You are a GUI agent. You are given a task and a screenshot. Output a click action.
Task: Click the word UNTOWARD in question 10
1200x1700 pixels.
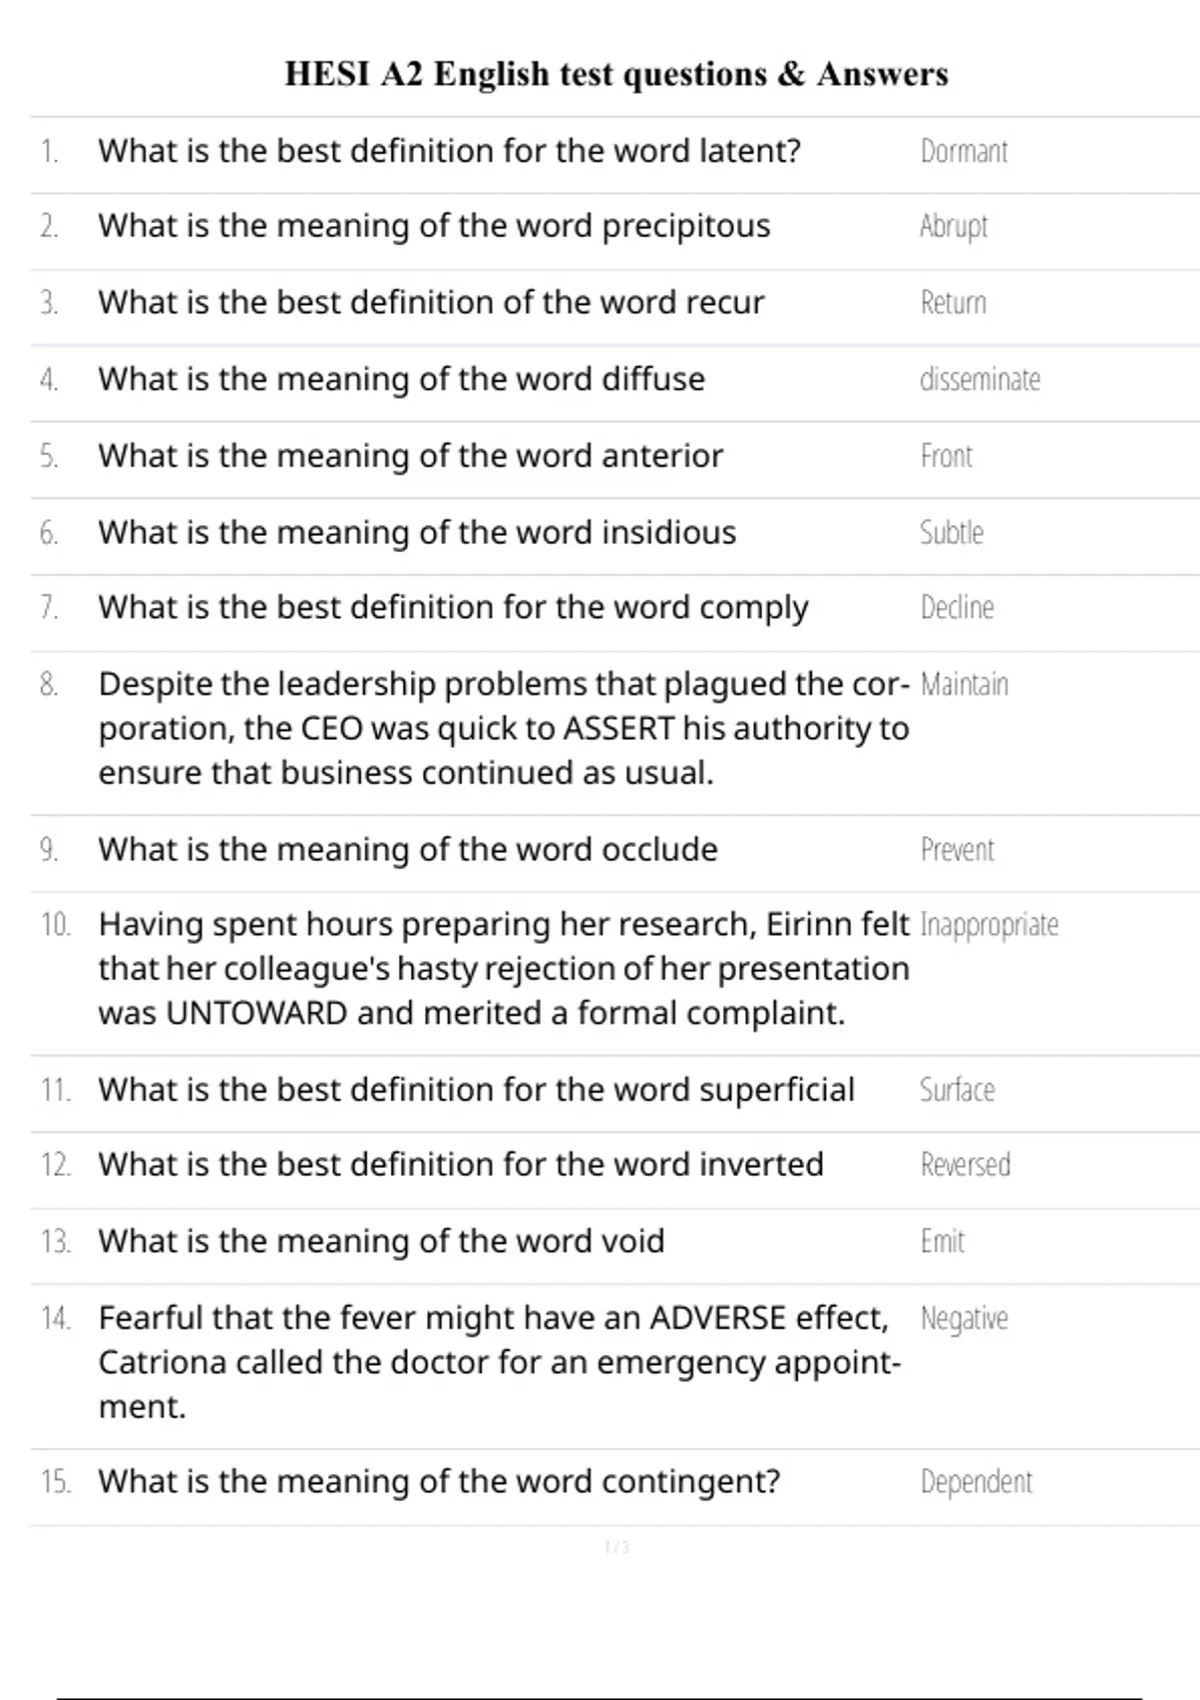(x=256, y=1013)
